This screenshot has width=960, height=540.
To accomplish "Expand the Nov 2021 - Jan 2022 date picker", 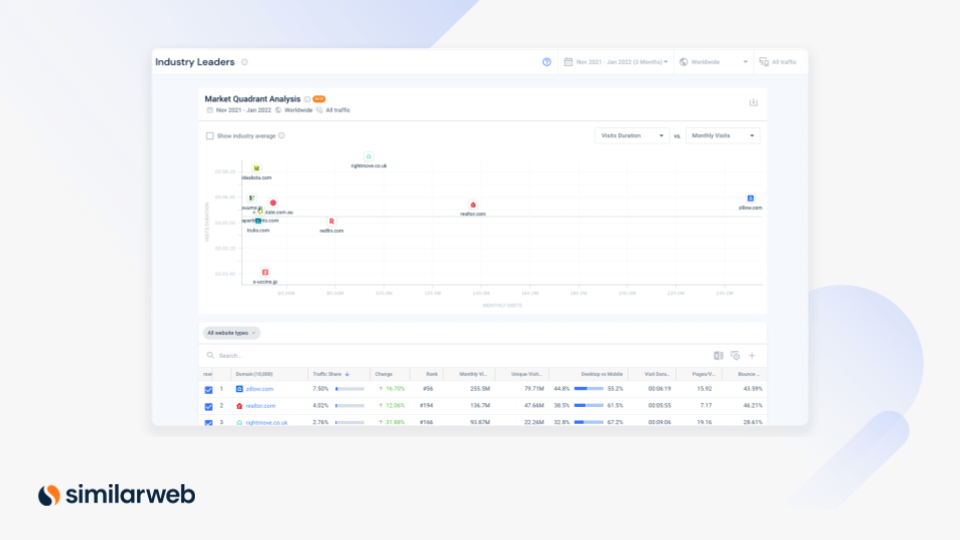I will click(x=616, y=62).
